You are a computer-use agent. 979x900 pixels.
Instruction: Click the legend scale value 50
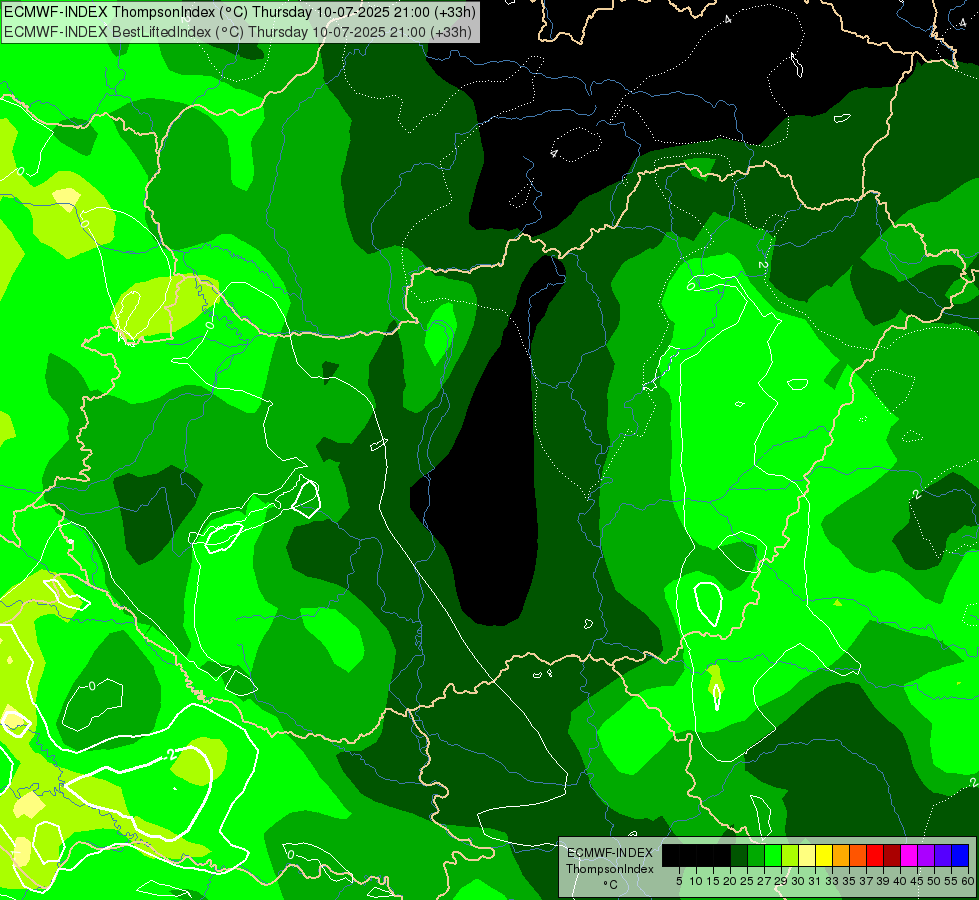(x=933, y=881)
